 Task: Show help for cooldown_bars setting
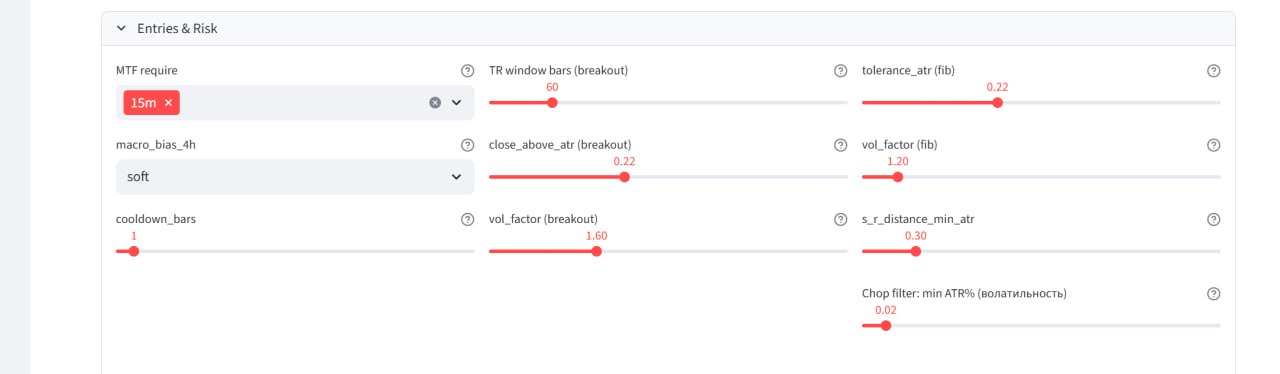[467, 219]
